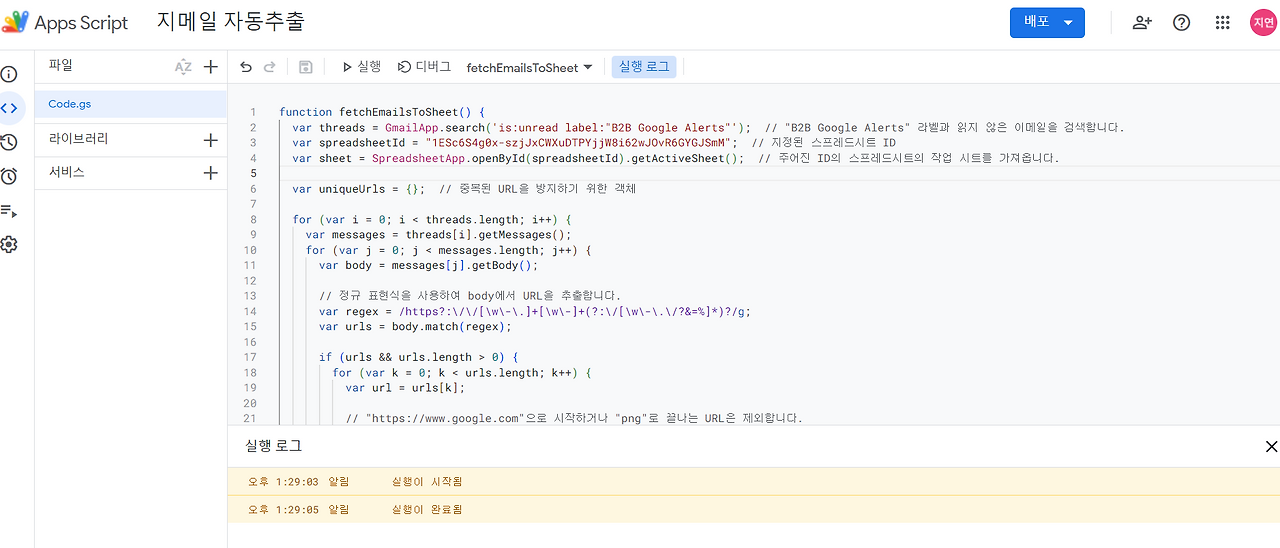Click the 실행 로그 panel title
This screenshot has height=548, width=1280.
[x=273, y=446]
